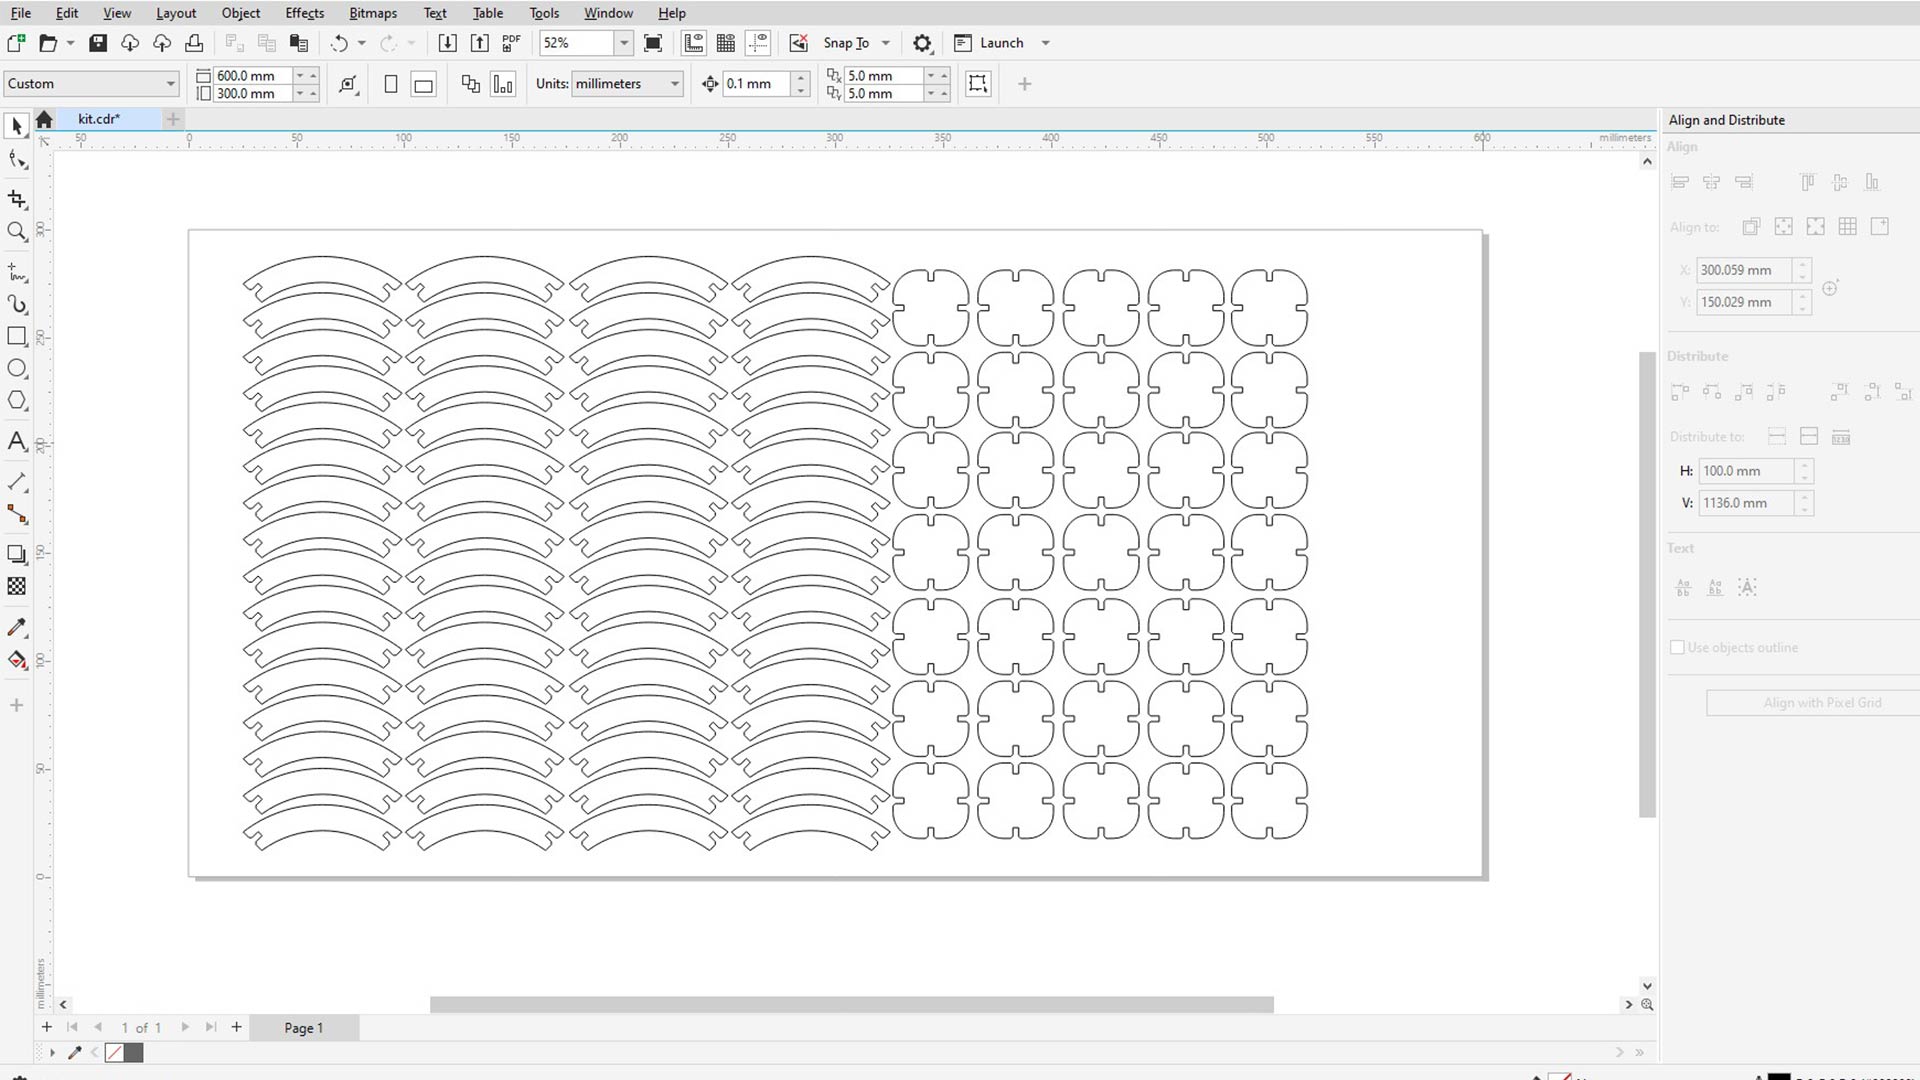Expand the Launch dropdown arrow

click(1045, 43)
